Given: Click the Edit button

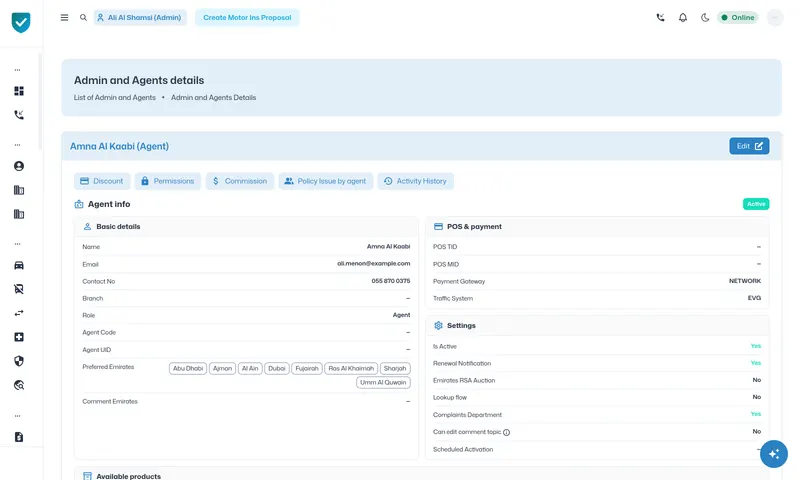Looking at the screenshot, I should click(x=749, y=146).
